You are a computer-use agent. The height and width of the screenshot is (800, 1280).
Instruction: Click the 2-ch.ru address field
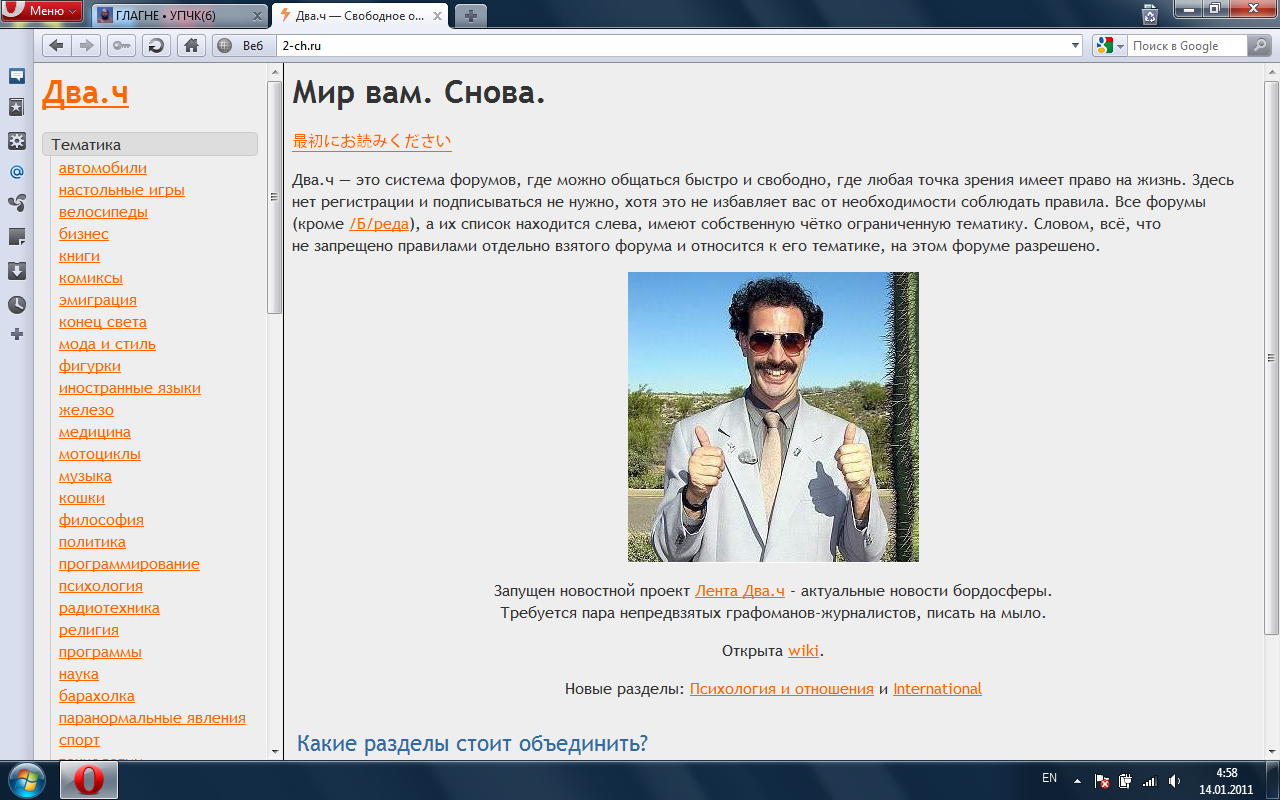click(x=672, y=45)
